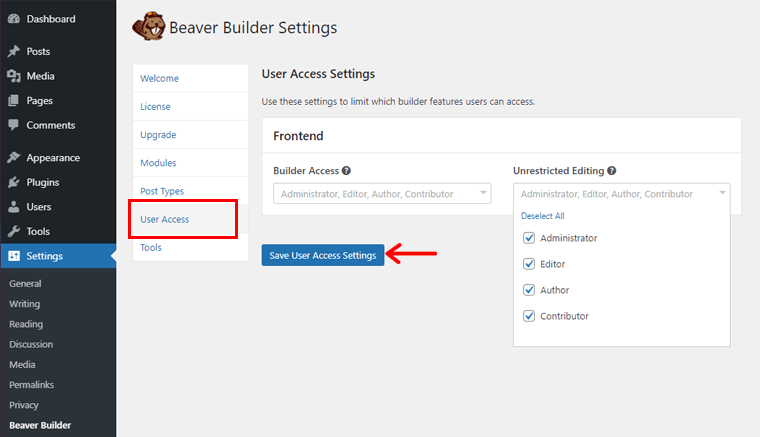760x437 pixels.
Task: Click the Comments bubble icon
Action: coord(13,125)
